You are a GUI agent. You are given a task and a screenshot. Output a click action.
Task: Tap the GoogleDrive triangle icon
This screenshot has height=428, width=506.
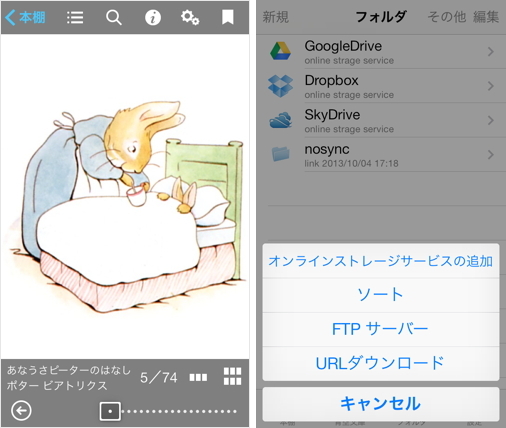click(x=280, y=51)
